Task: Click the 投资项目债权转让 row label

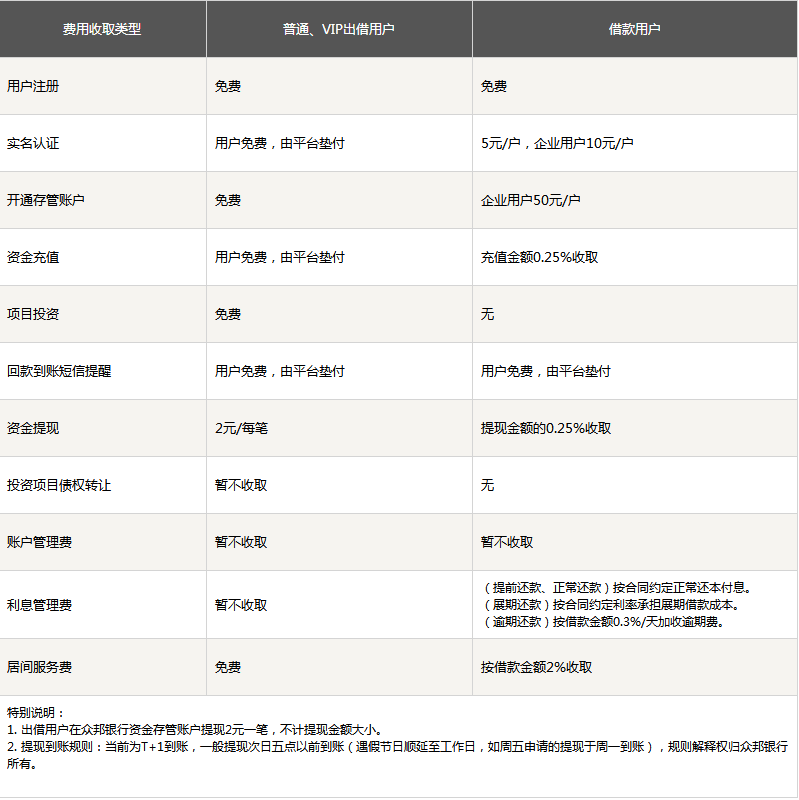Action: click(59, 485)
